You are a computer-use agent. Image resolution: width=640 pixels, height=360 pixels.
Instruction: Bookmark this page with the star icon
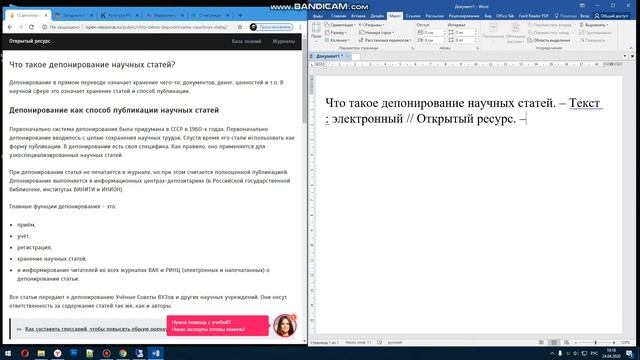240,27
